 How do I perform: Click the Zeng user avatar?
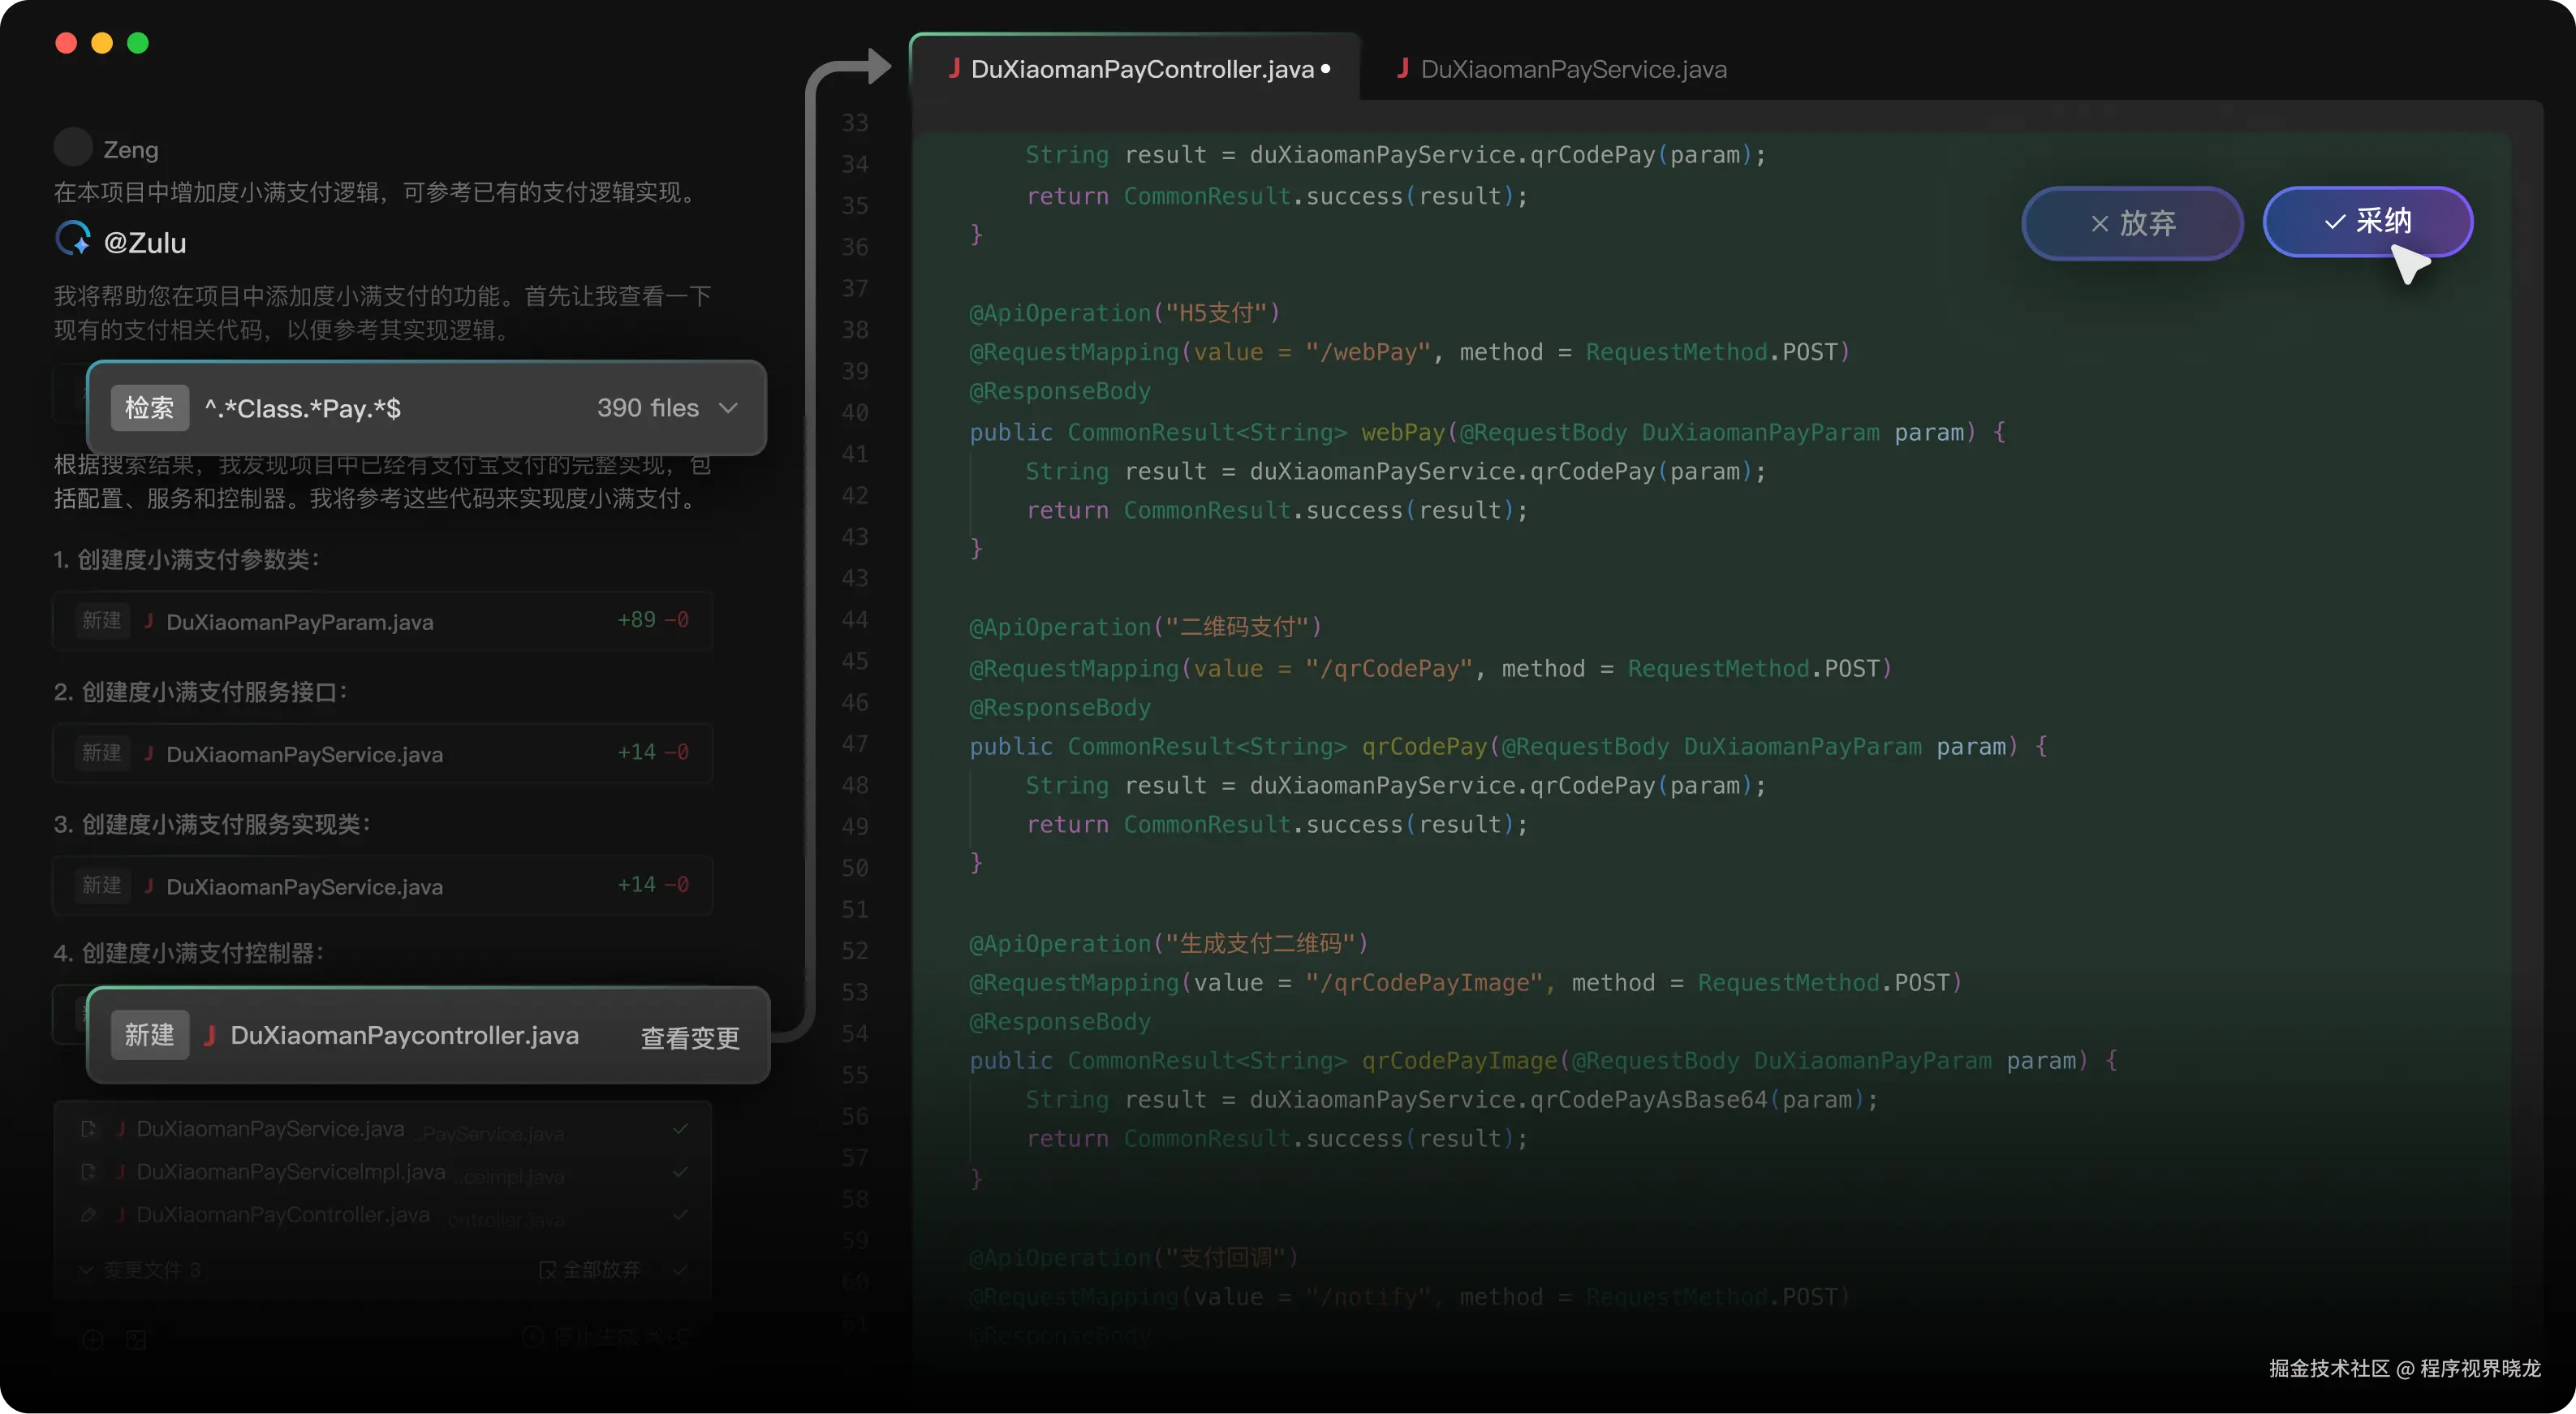[73, 148]
